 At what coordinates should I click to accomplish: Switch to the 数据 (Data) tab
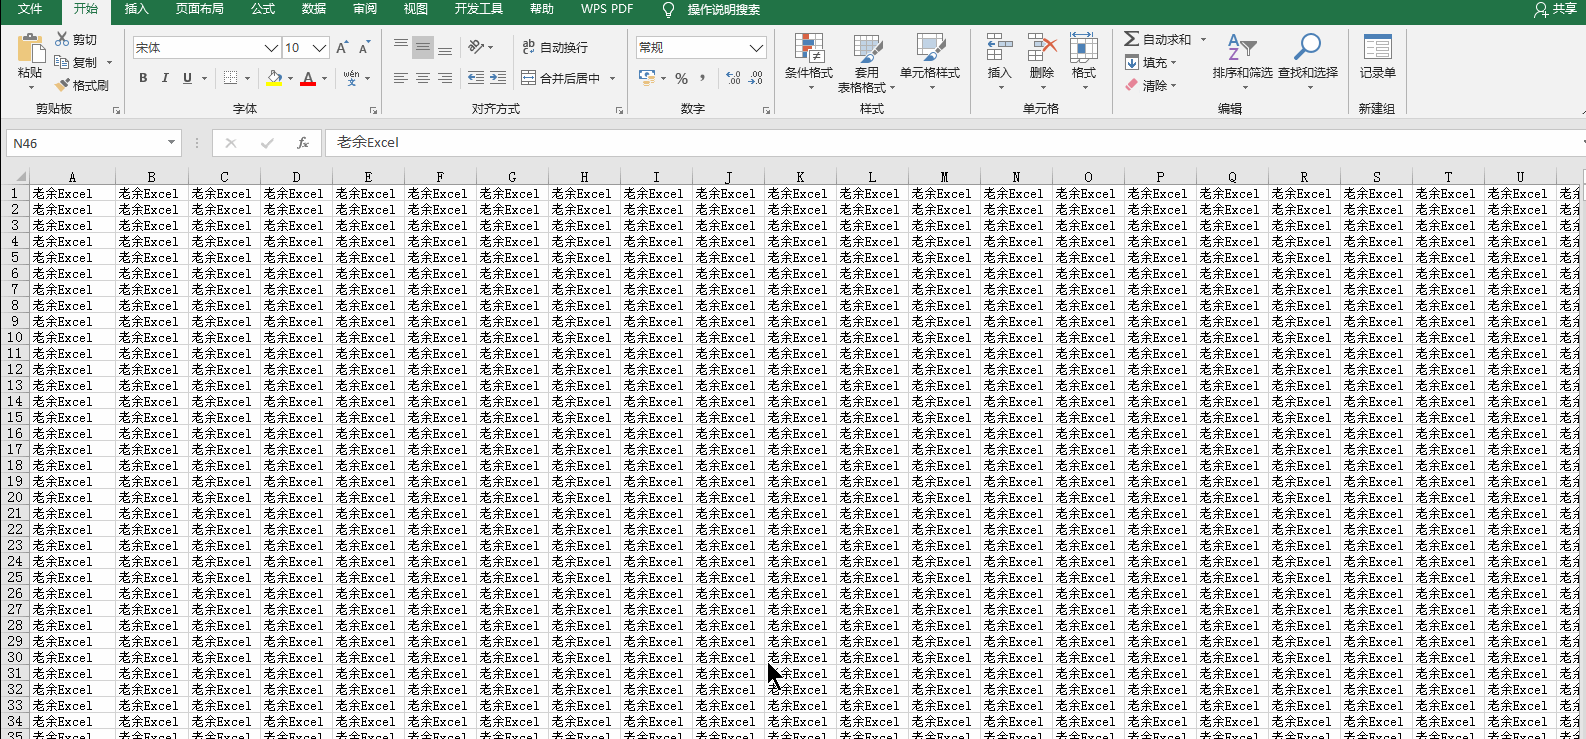click(314, 9)
